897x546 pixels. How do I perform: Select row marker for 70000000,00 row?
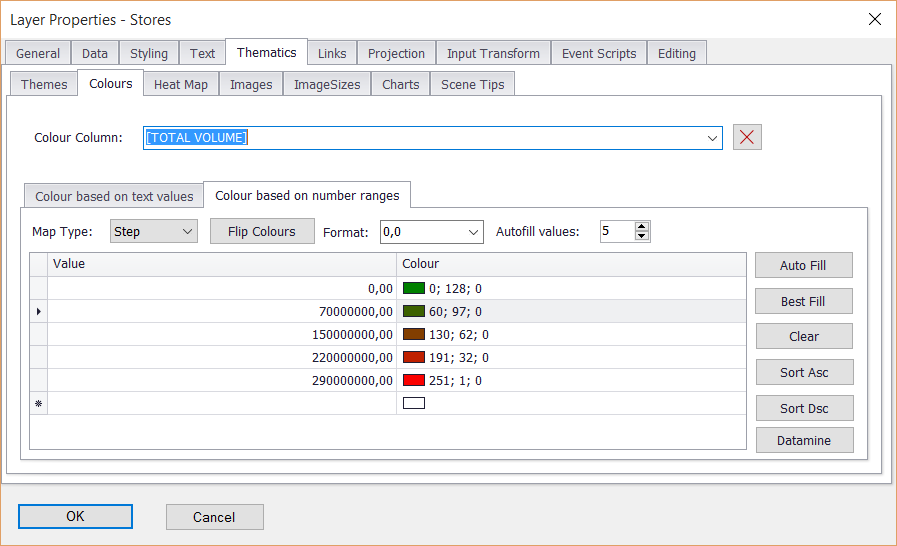tap(39, 311)
